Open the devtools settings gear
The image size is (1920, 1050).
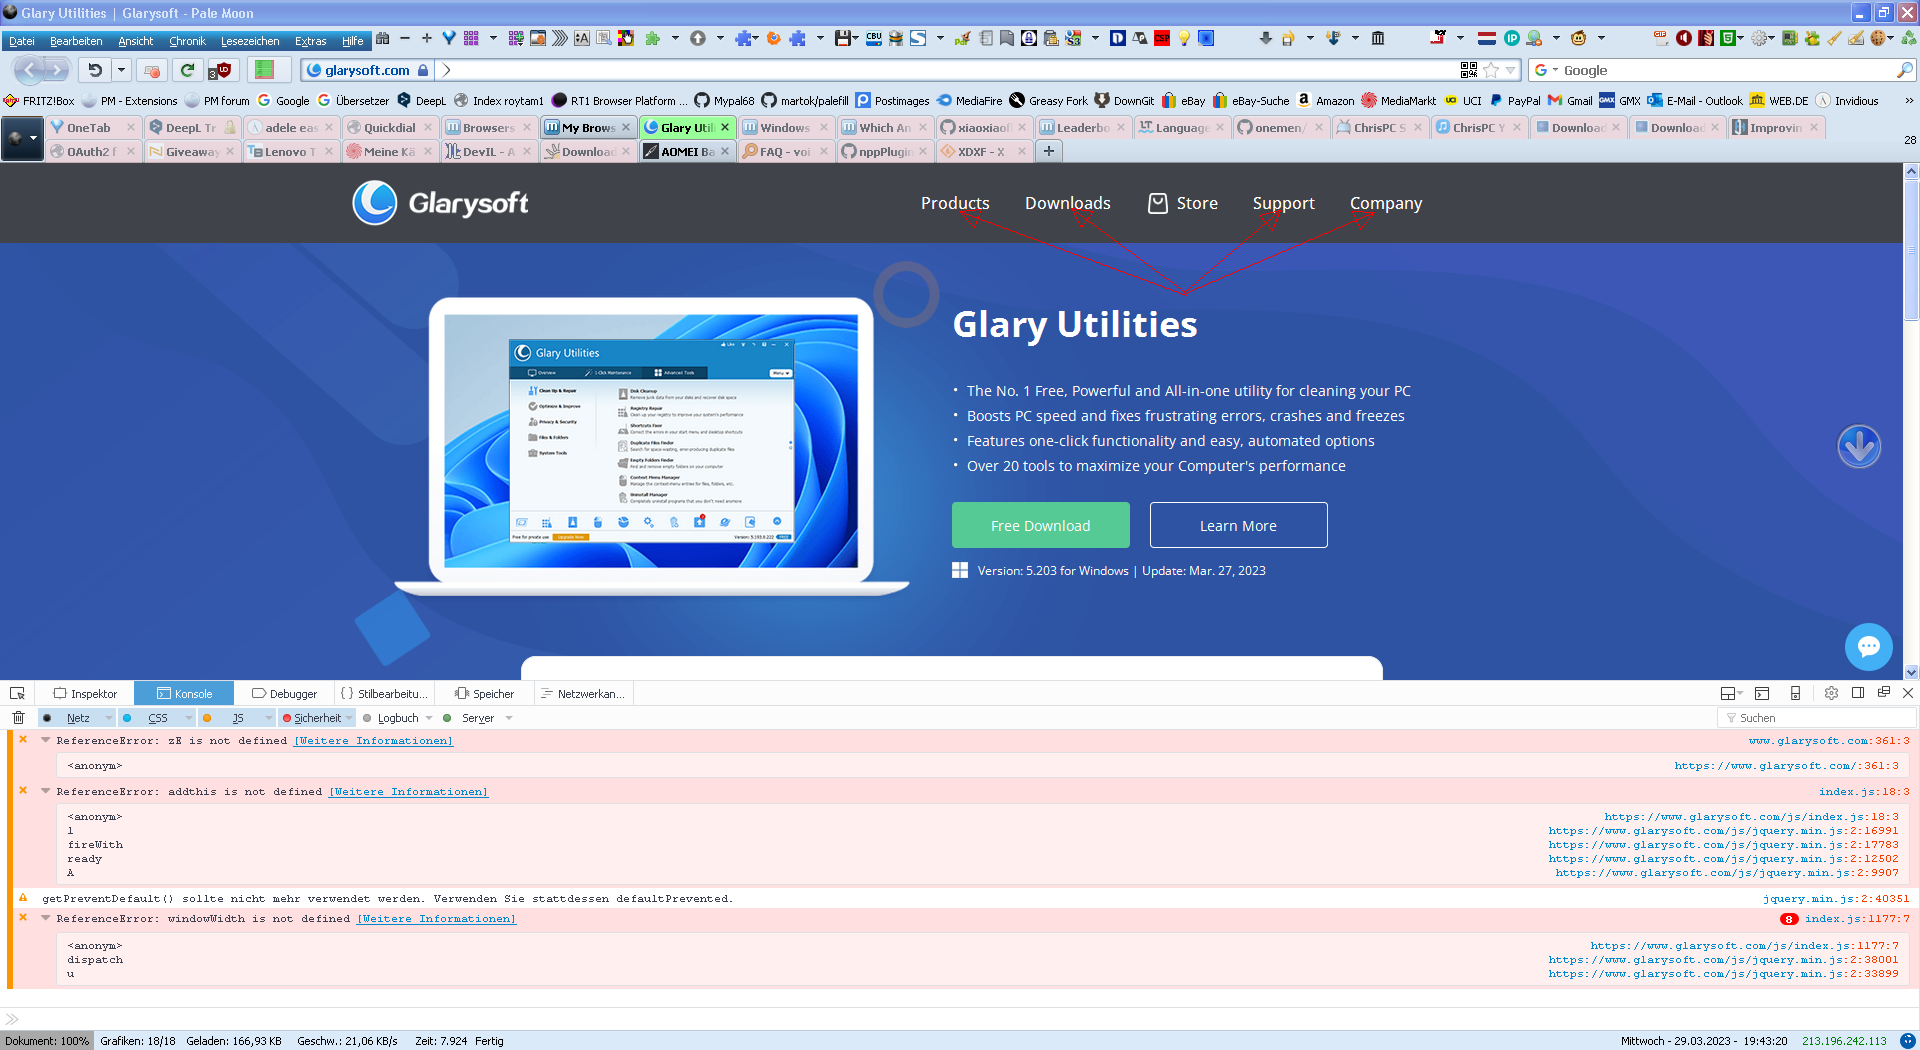click(x=1831, y=693)
